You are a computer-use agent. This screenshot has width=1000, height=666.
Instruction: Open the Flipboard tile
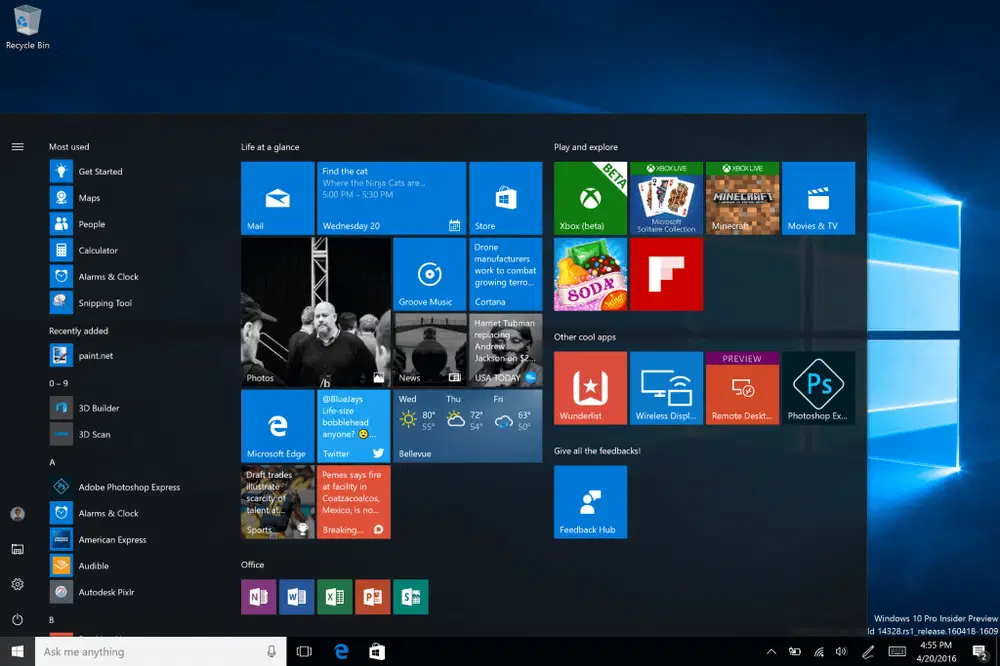666,274
